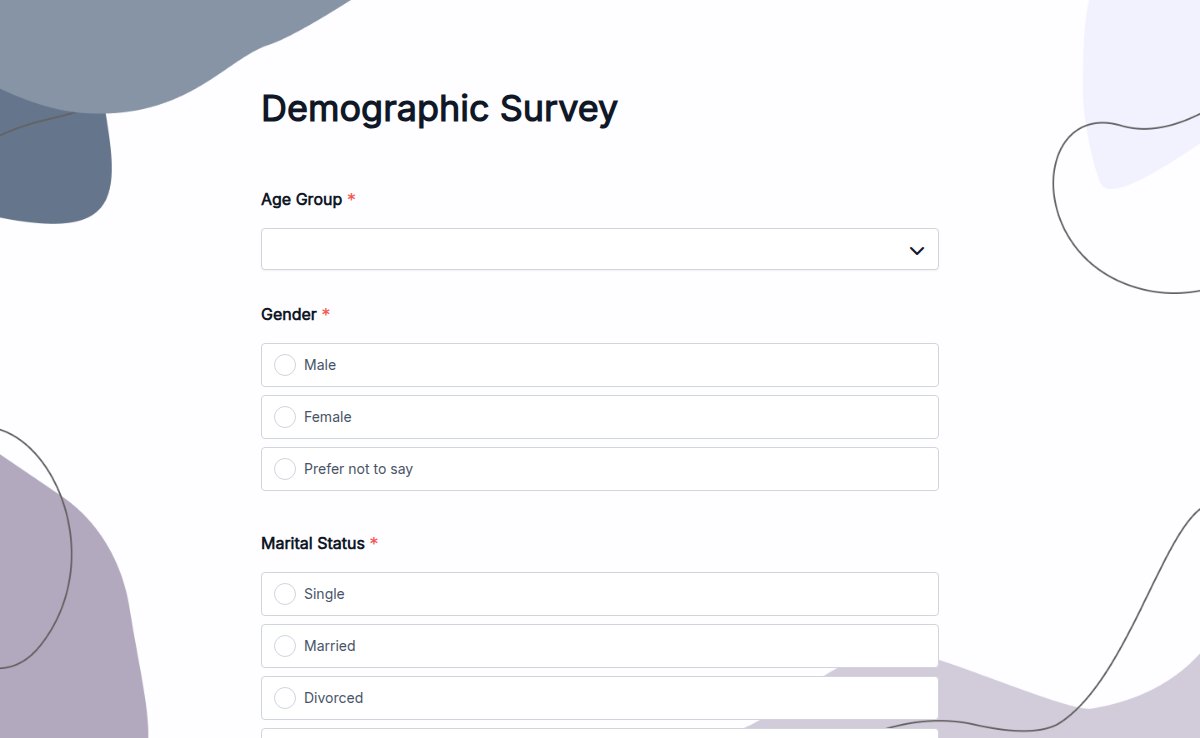Select Single as marital status
The width and height of the screenshot is (1200, 738).
(285, 594)
